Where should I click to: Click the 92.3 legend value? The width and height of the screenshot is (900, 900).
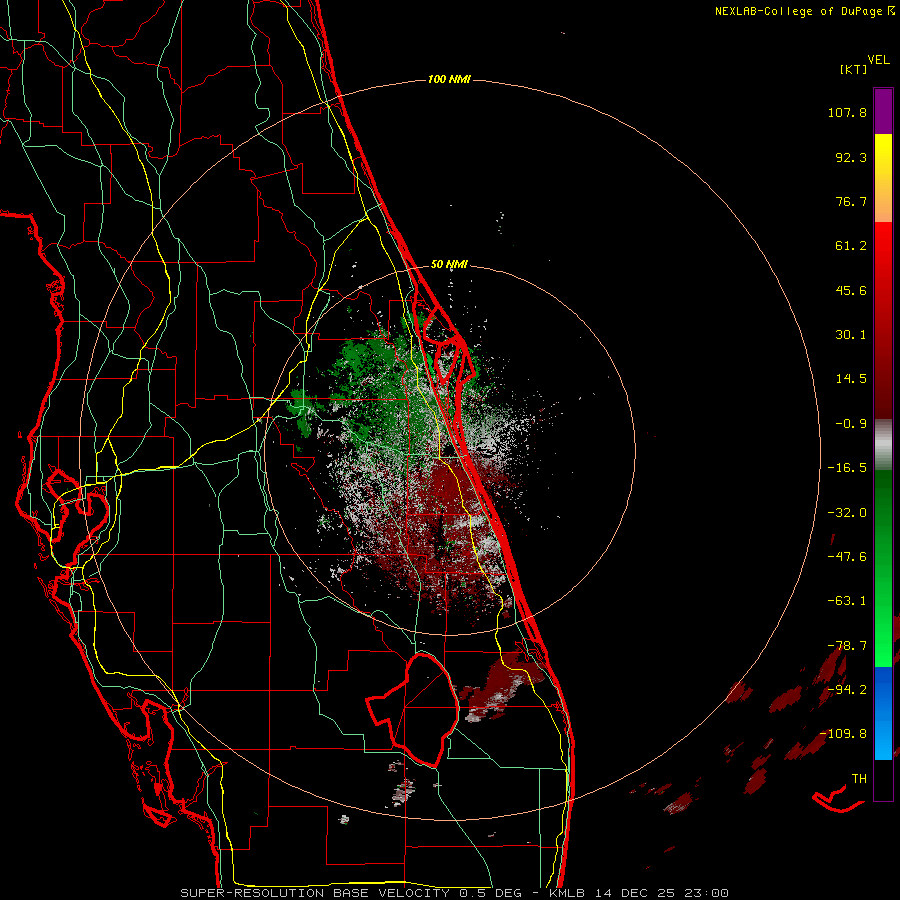(x=851, y=157)
